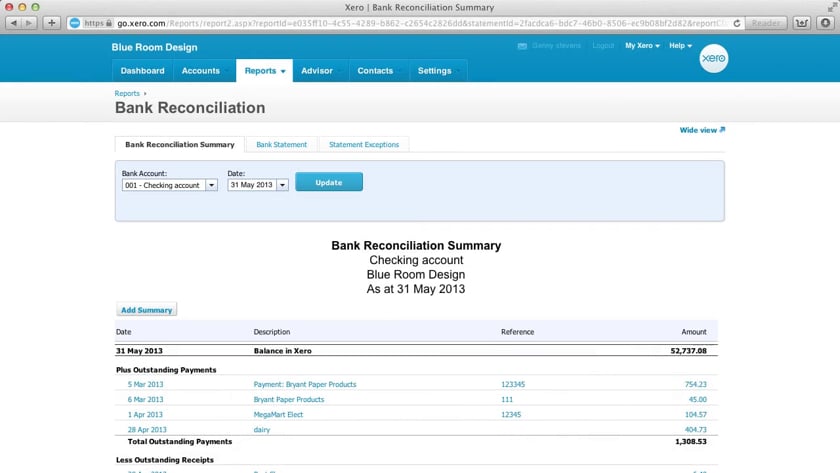Go back with the browser back arrow
Image resolution: width=840 pixels, height=473 pixels.
(x=13, y=23)
